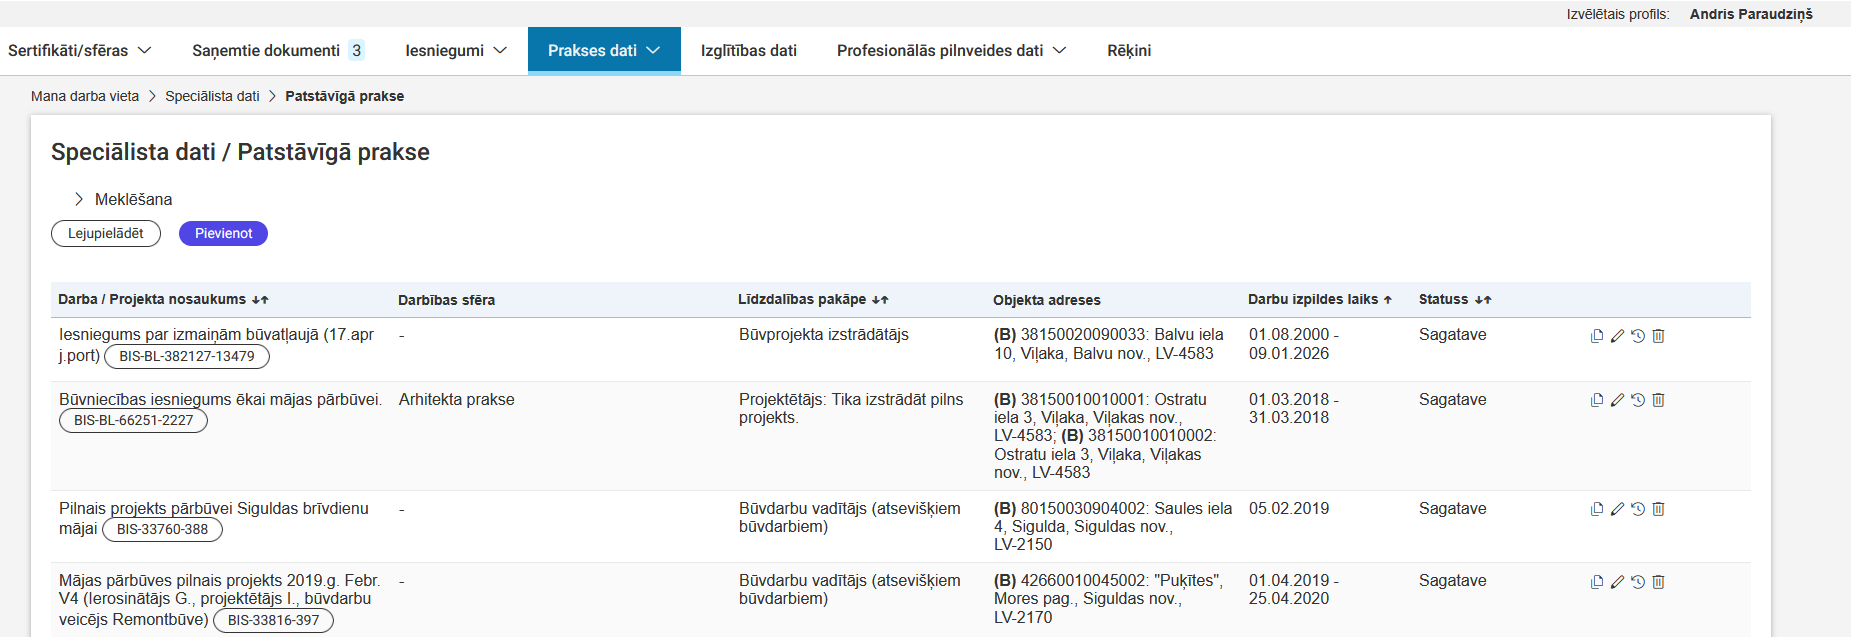Edit the BIS-BL-382127-13479 entry with pencil icon
Viewport: 1851px width, 637px height.
(x=1617, y=336)
